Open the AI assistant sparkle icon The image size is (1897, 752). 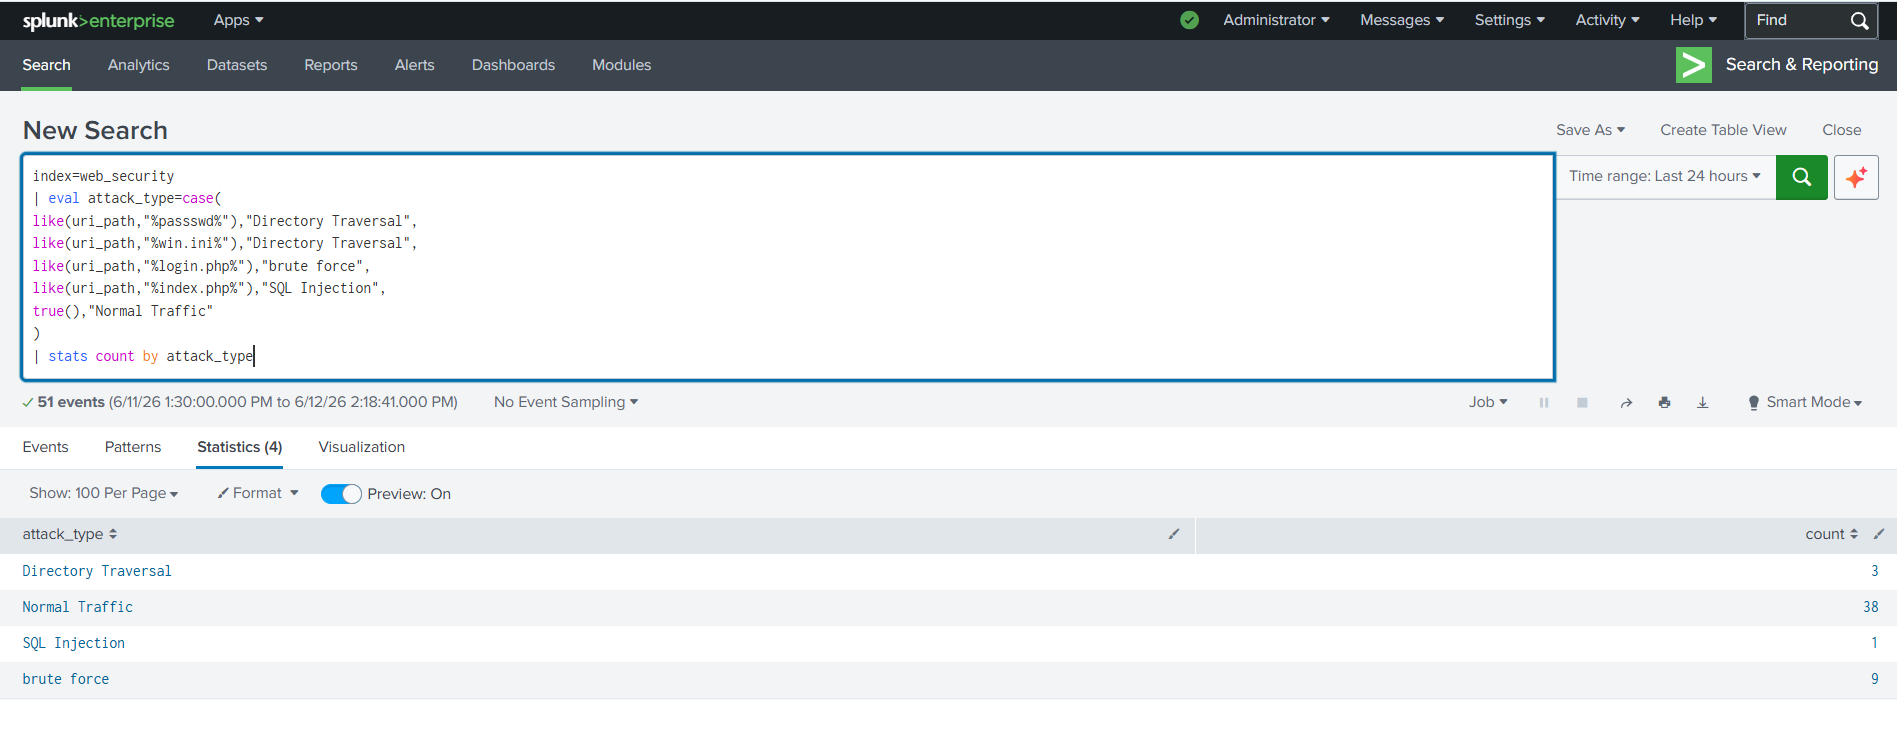click(1856, 177)
